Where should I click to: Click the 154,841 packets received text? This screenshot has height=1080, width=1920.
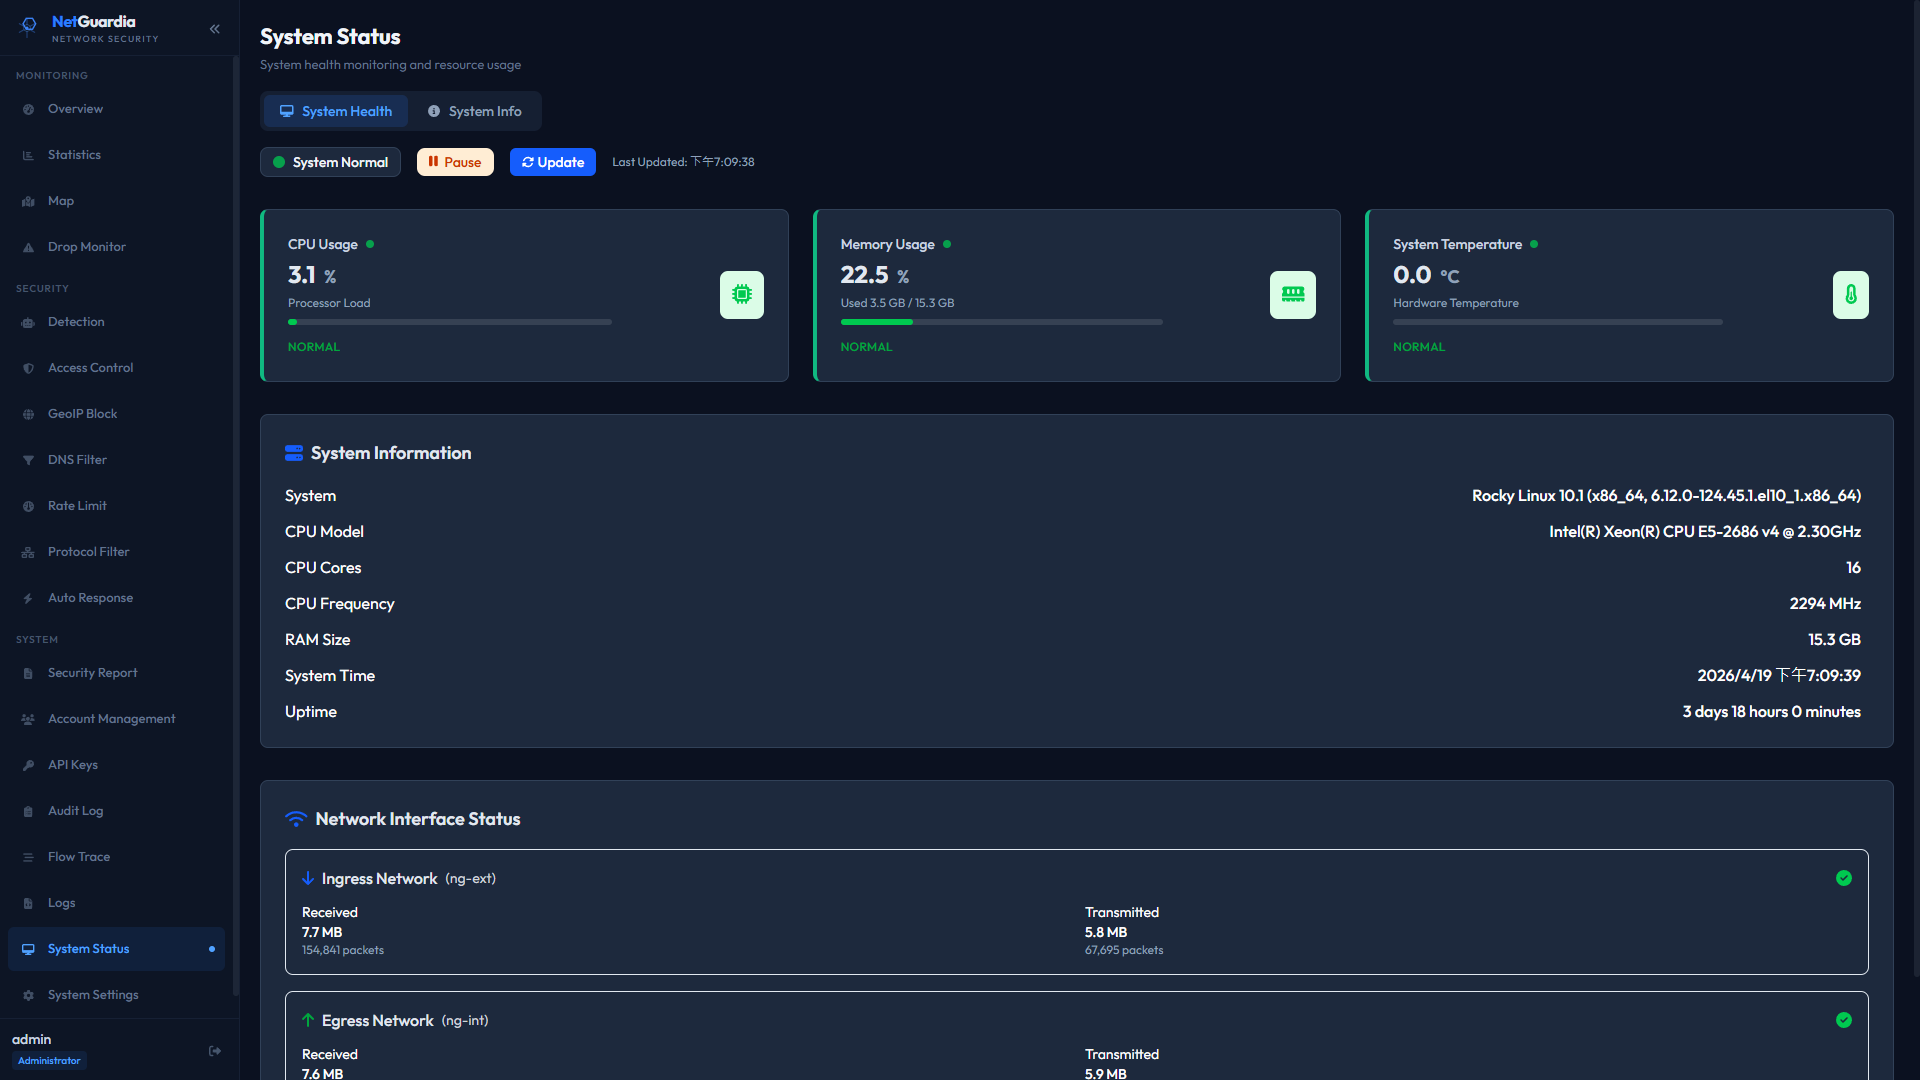343,950
